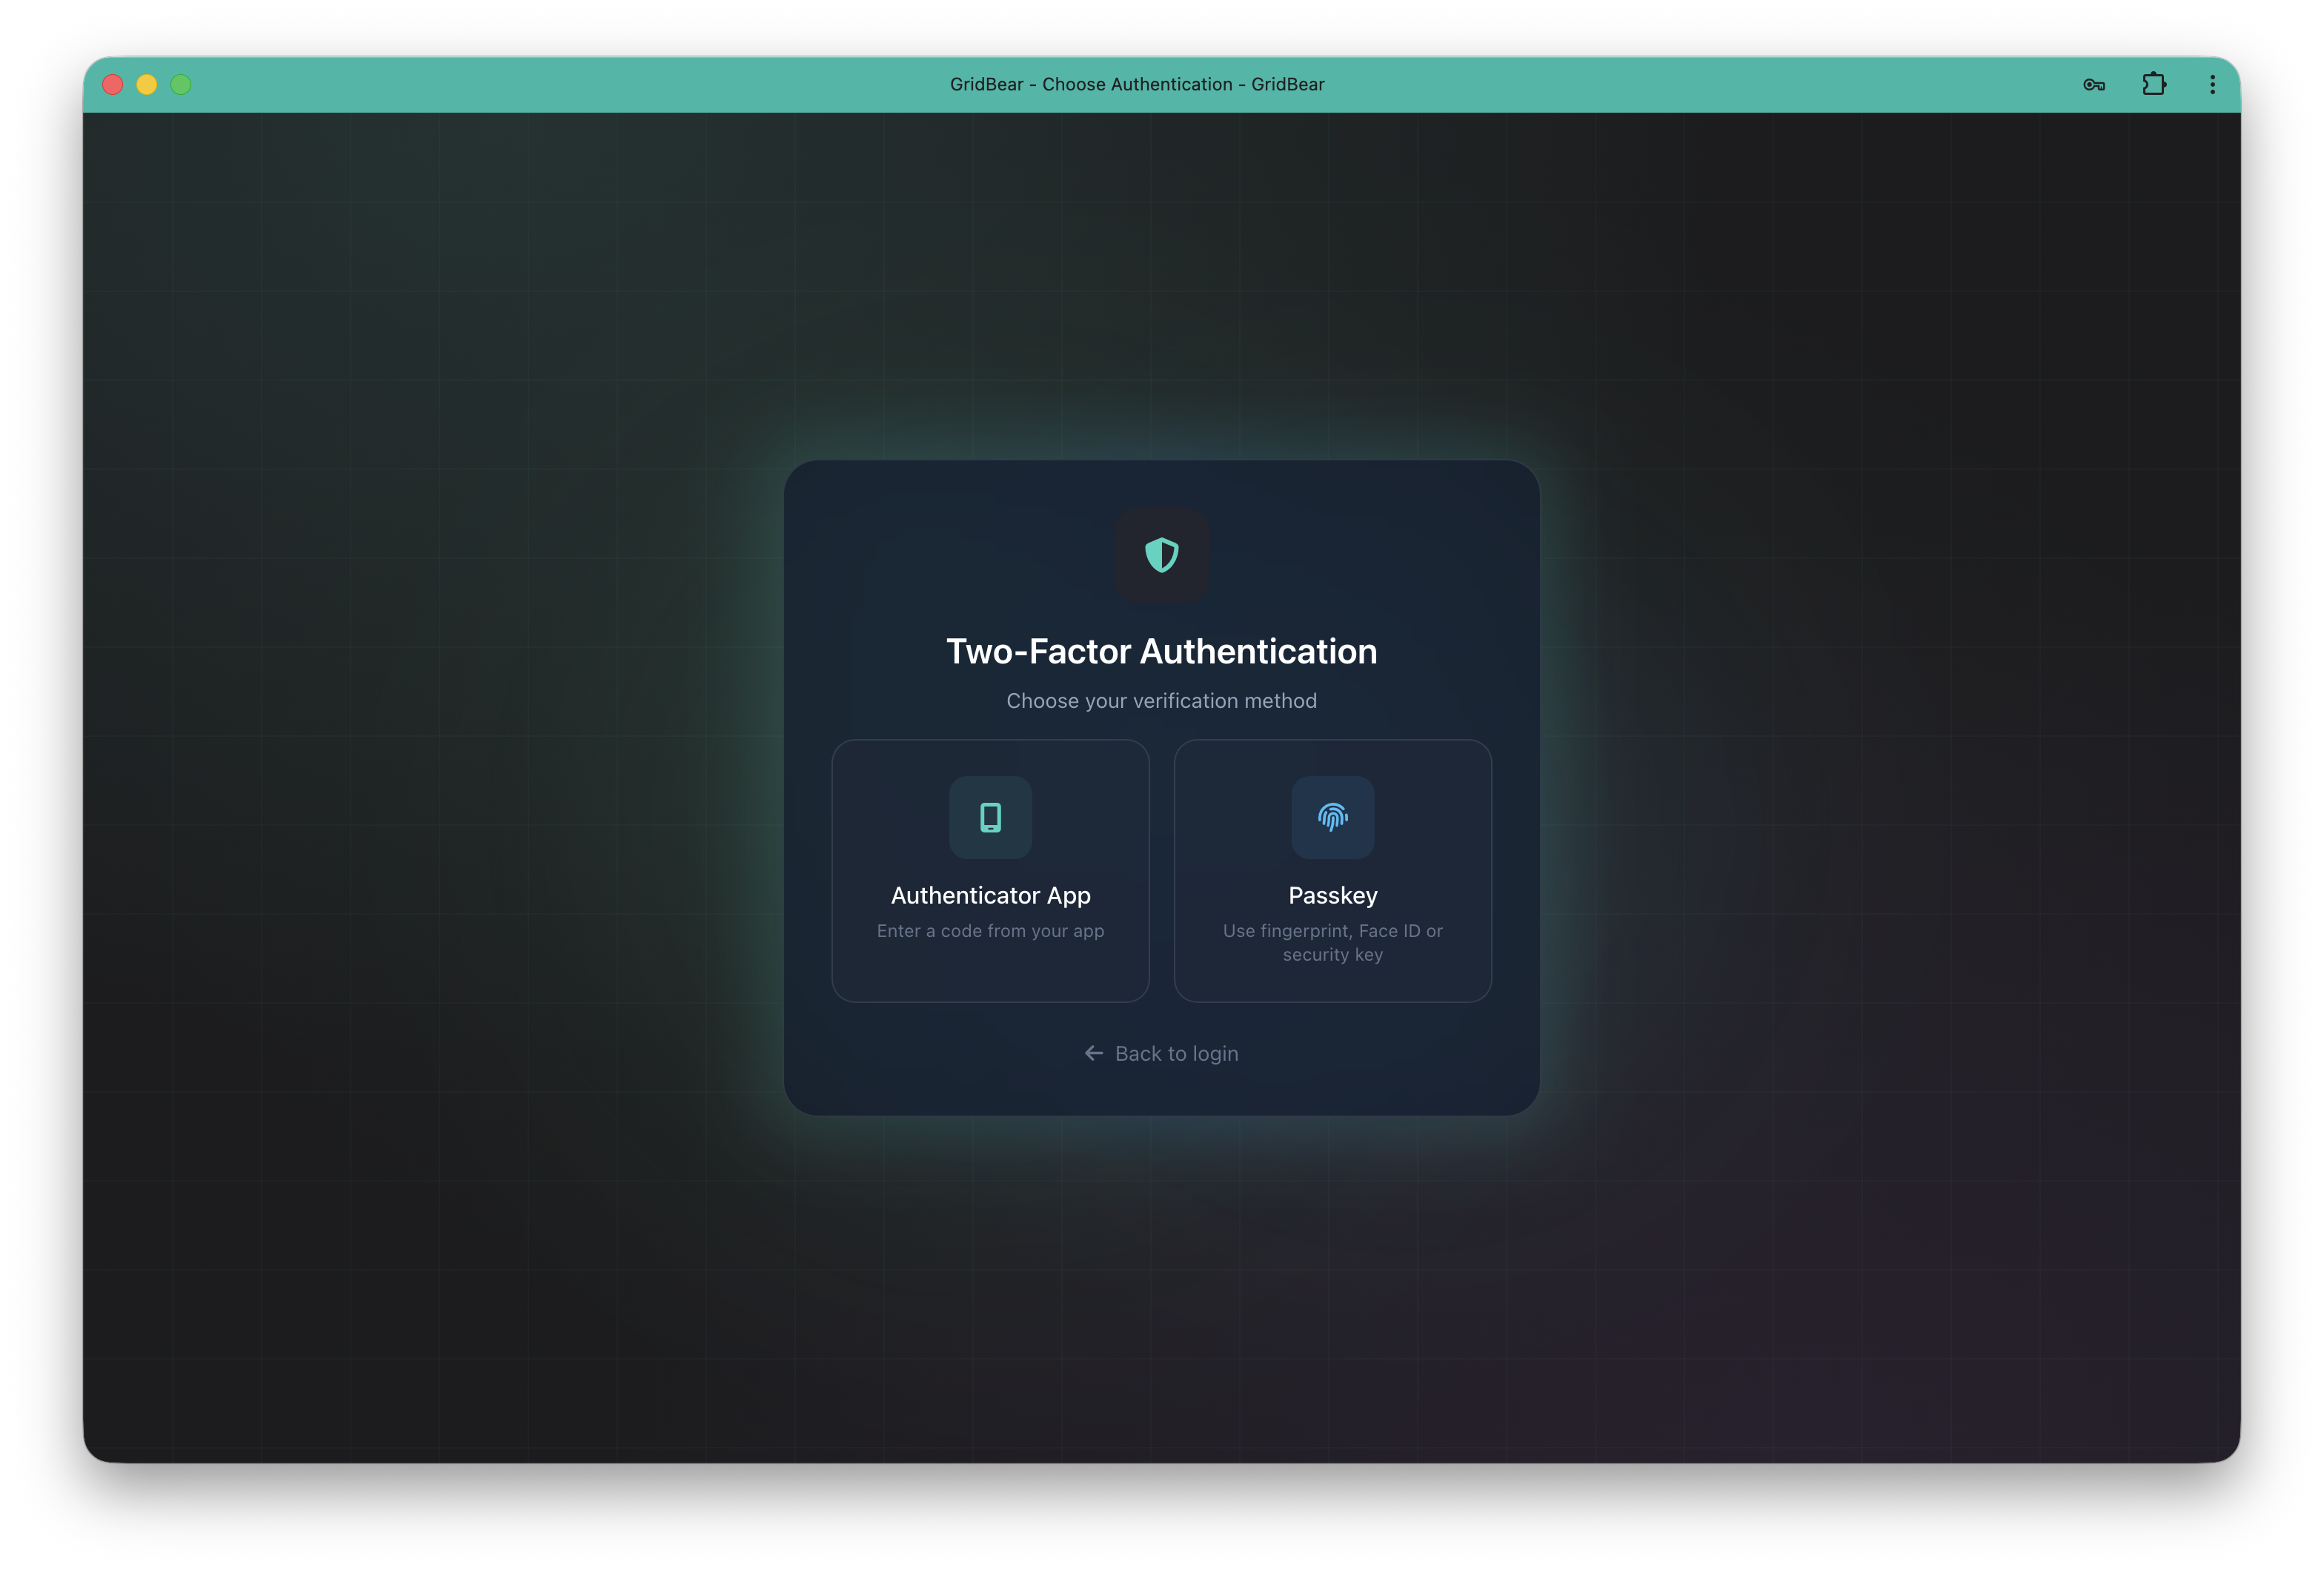Open the browser extensions puzzle icon
This screenshot has height=1573, width=2324.
pyautogui.click(x=2154, y=84)
